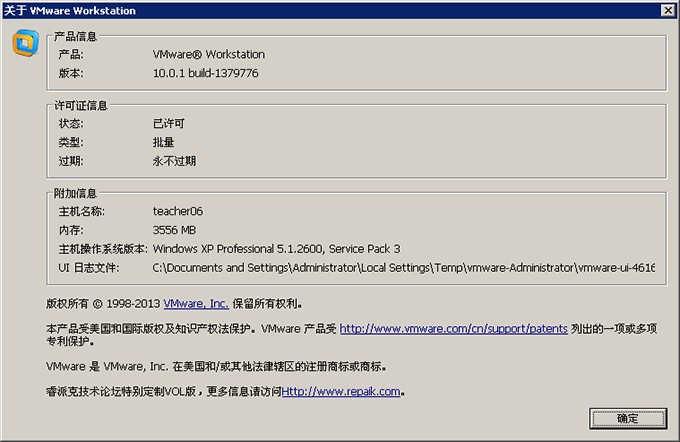Click the 主机名称: label

[x=82, y=211]
